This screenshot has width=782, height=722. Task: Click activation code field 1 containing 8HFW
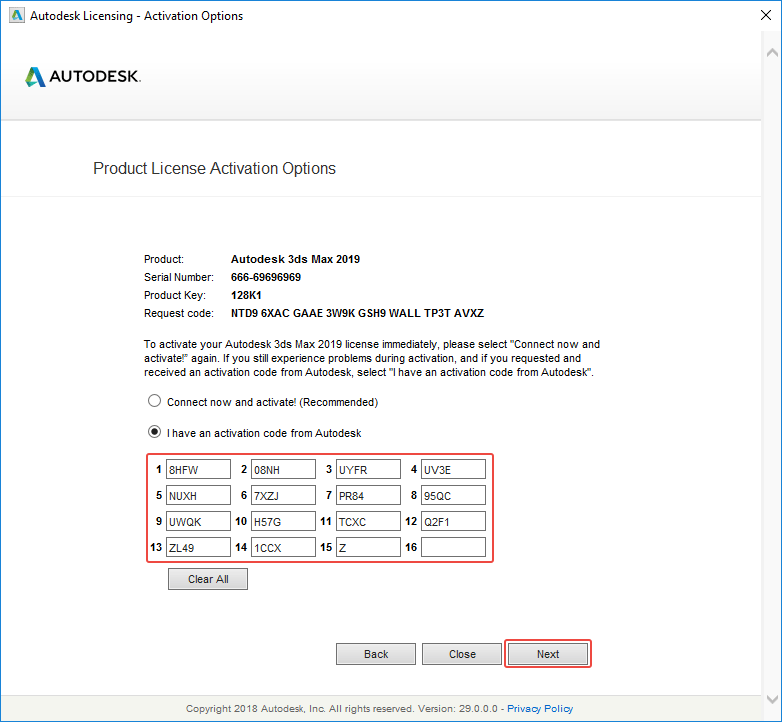[198, 469]
